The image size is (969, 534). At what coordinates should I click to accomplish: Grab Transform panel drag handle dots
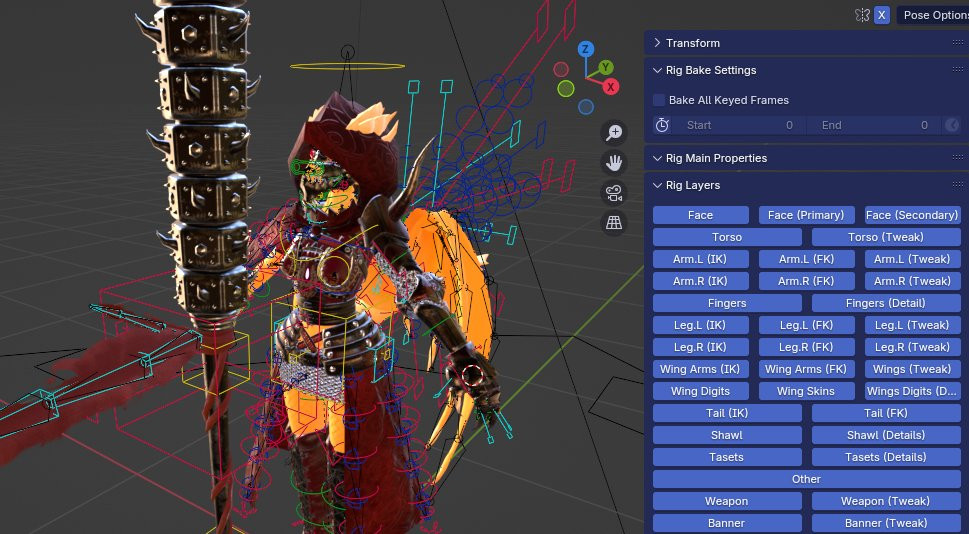click(x=958, y=43)
